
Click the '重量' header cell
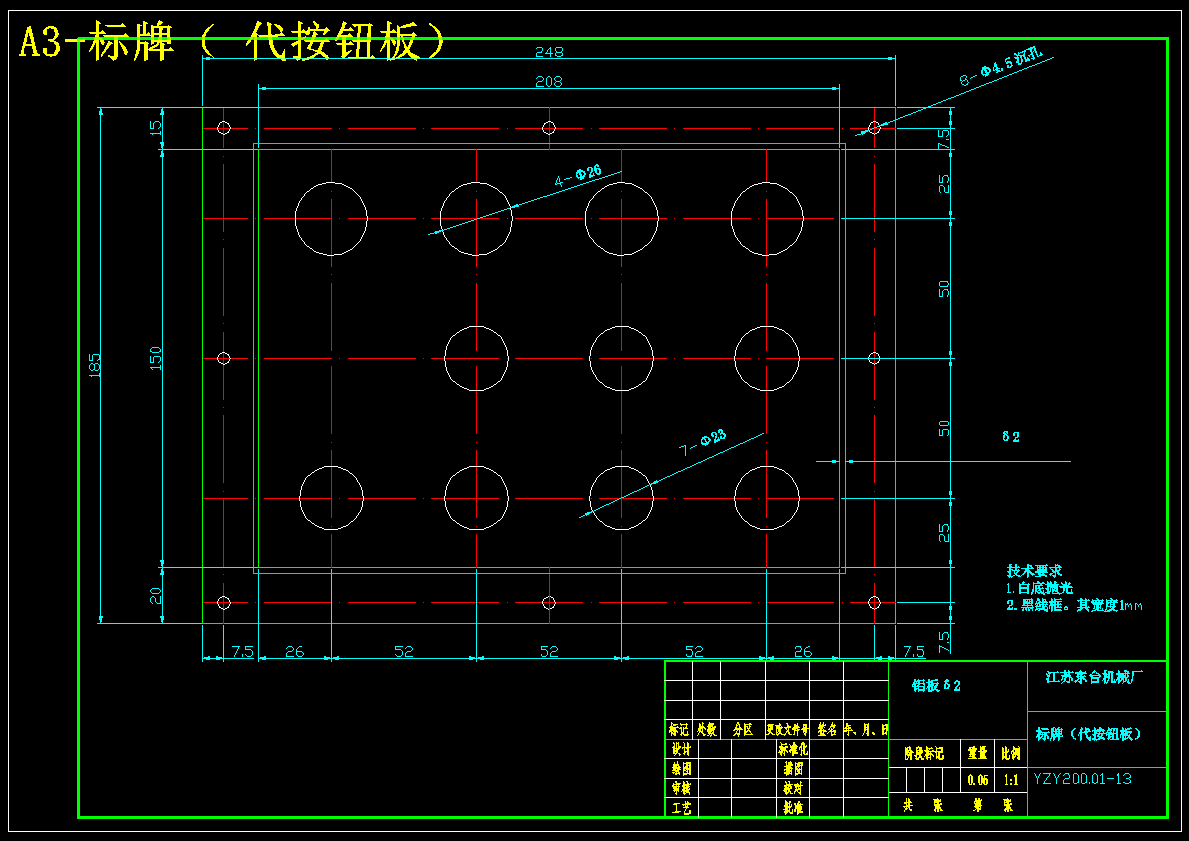pos(978,754)
